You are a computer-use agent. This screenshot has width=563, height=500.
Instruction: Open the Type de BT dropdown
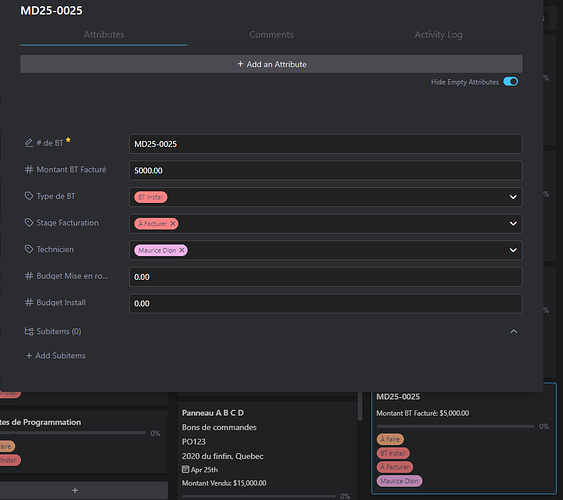point(513,197)
